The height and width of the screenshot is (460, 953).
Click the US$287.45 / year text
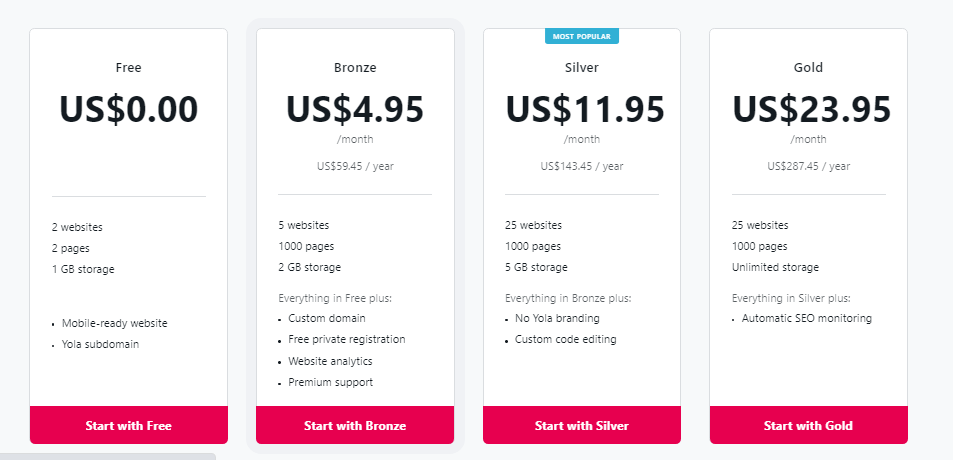[808, 166]
